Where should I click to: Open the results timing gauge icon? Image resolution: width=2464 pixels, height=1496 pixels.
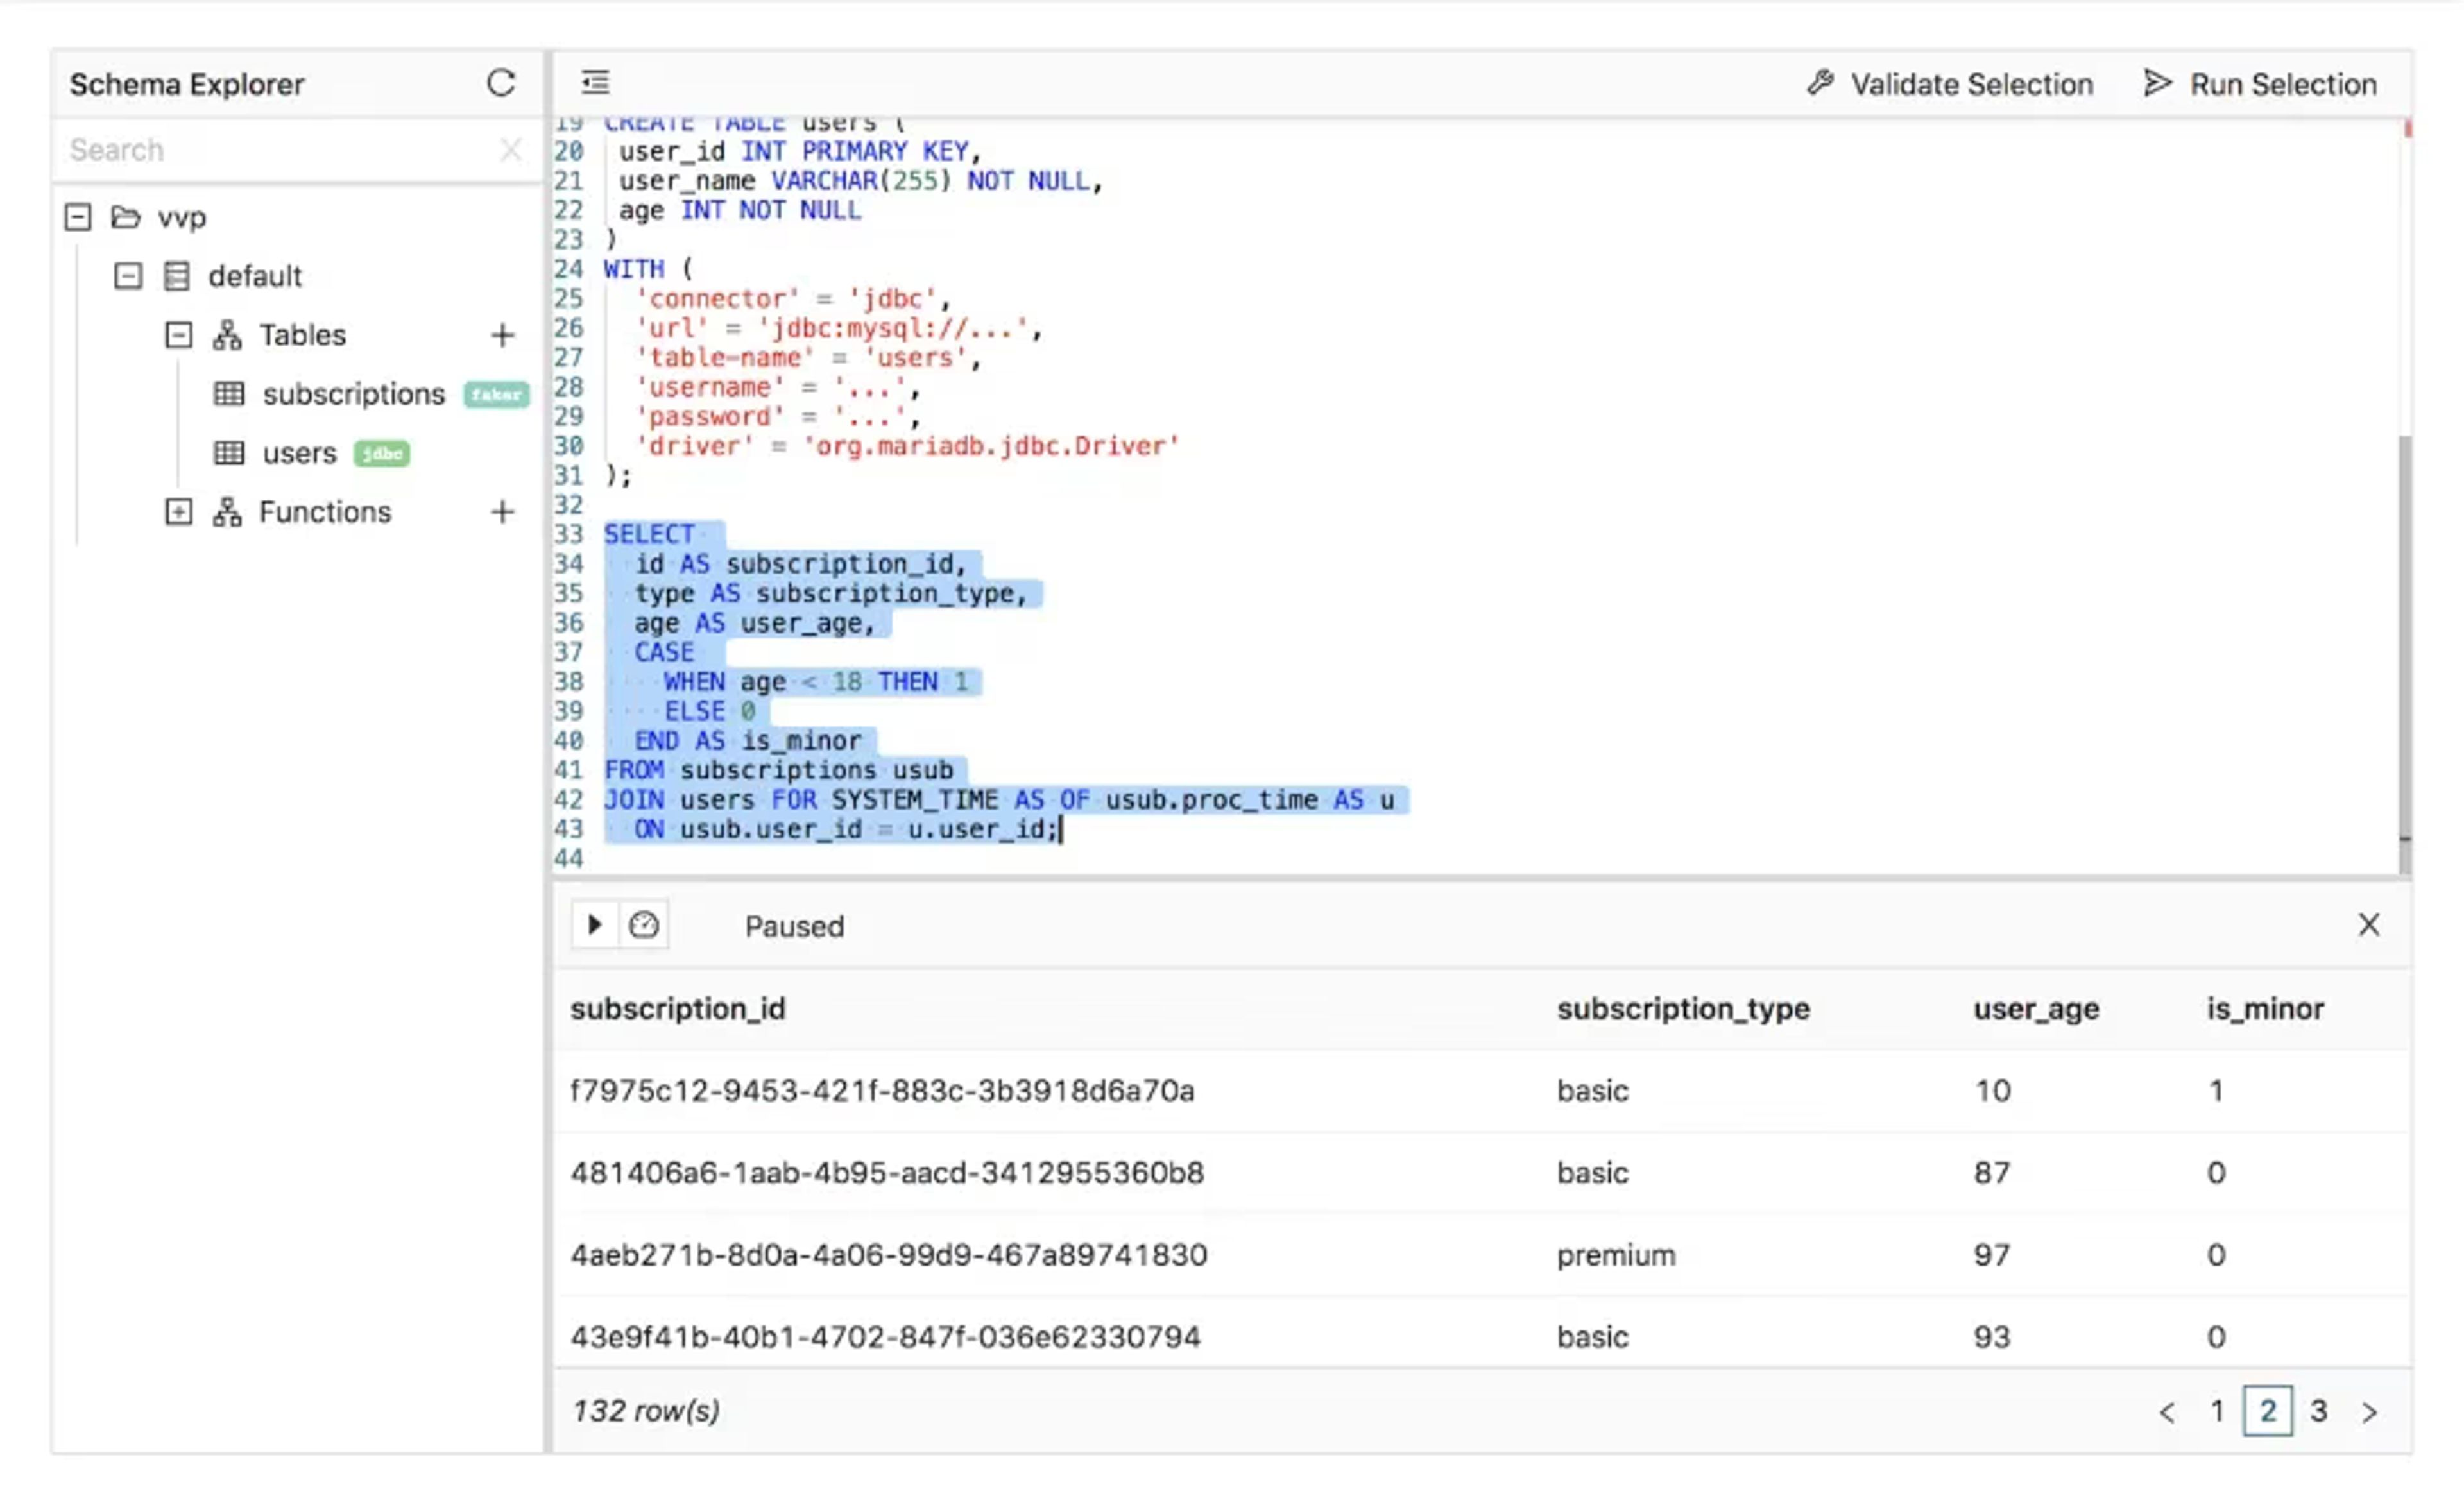[x=644, y=925]
